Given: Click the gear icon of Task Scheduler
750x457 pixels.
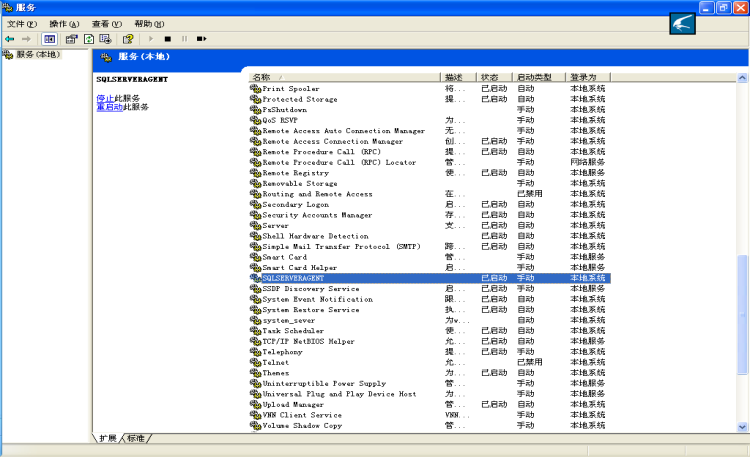Looking at the screenshot, I should [255, 331].
